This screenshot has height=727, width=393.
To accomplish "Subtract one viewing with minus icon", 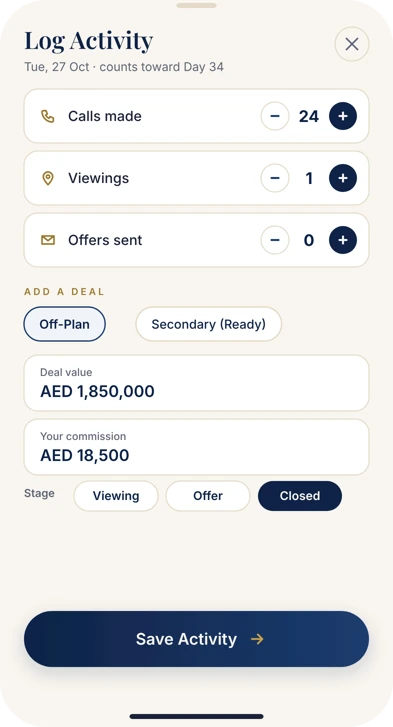I will (x=275, y=178).
